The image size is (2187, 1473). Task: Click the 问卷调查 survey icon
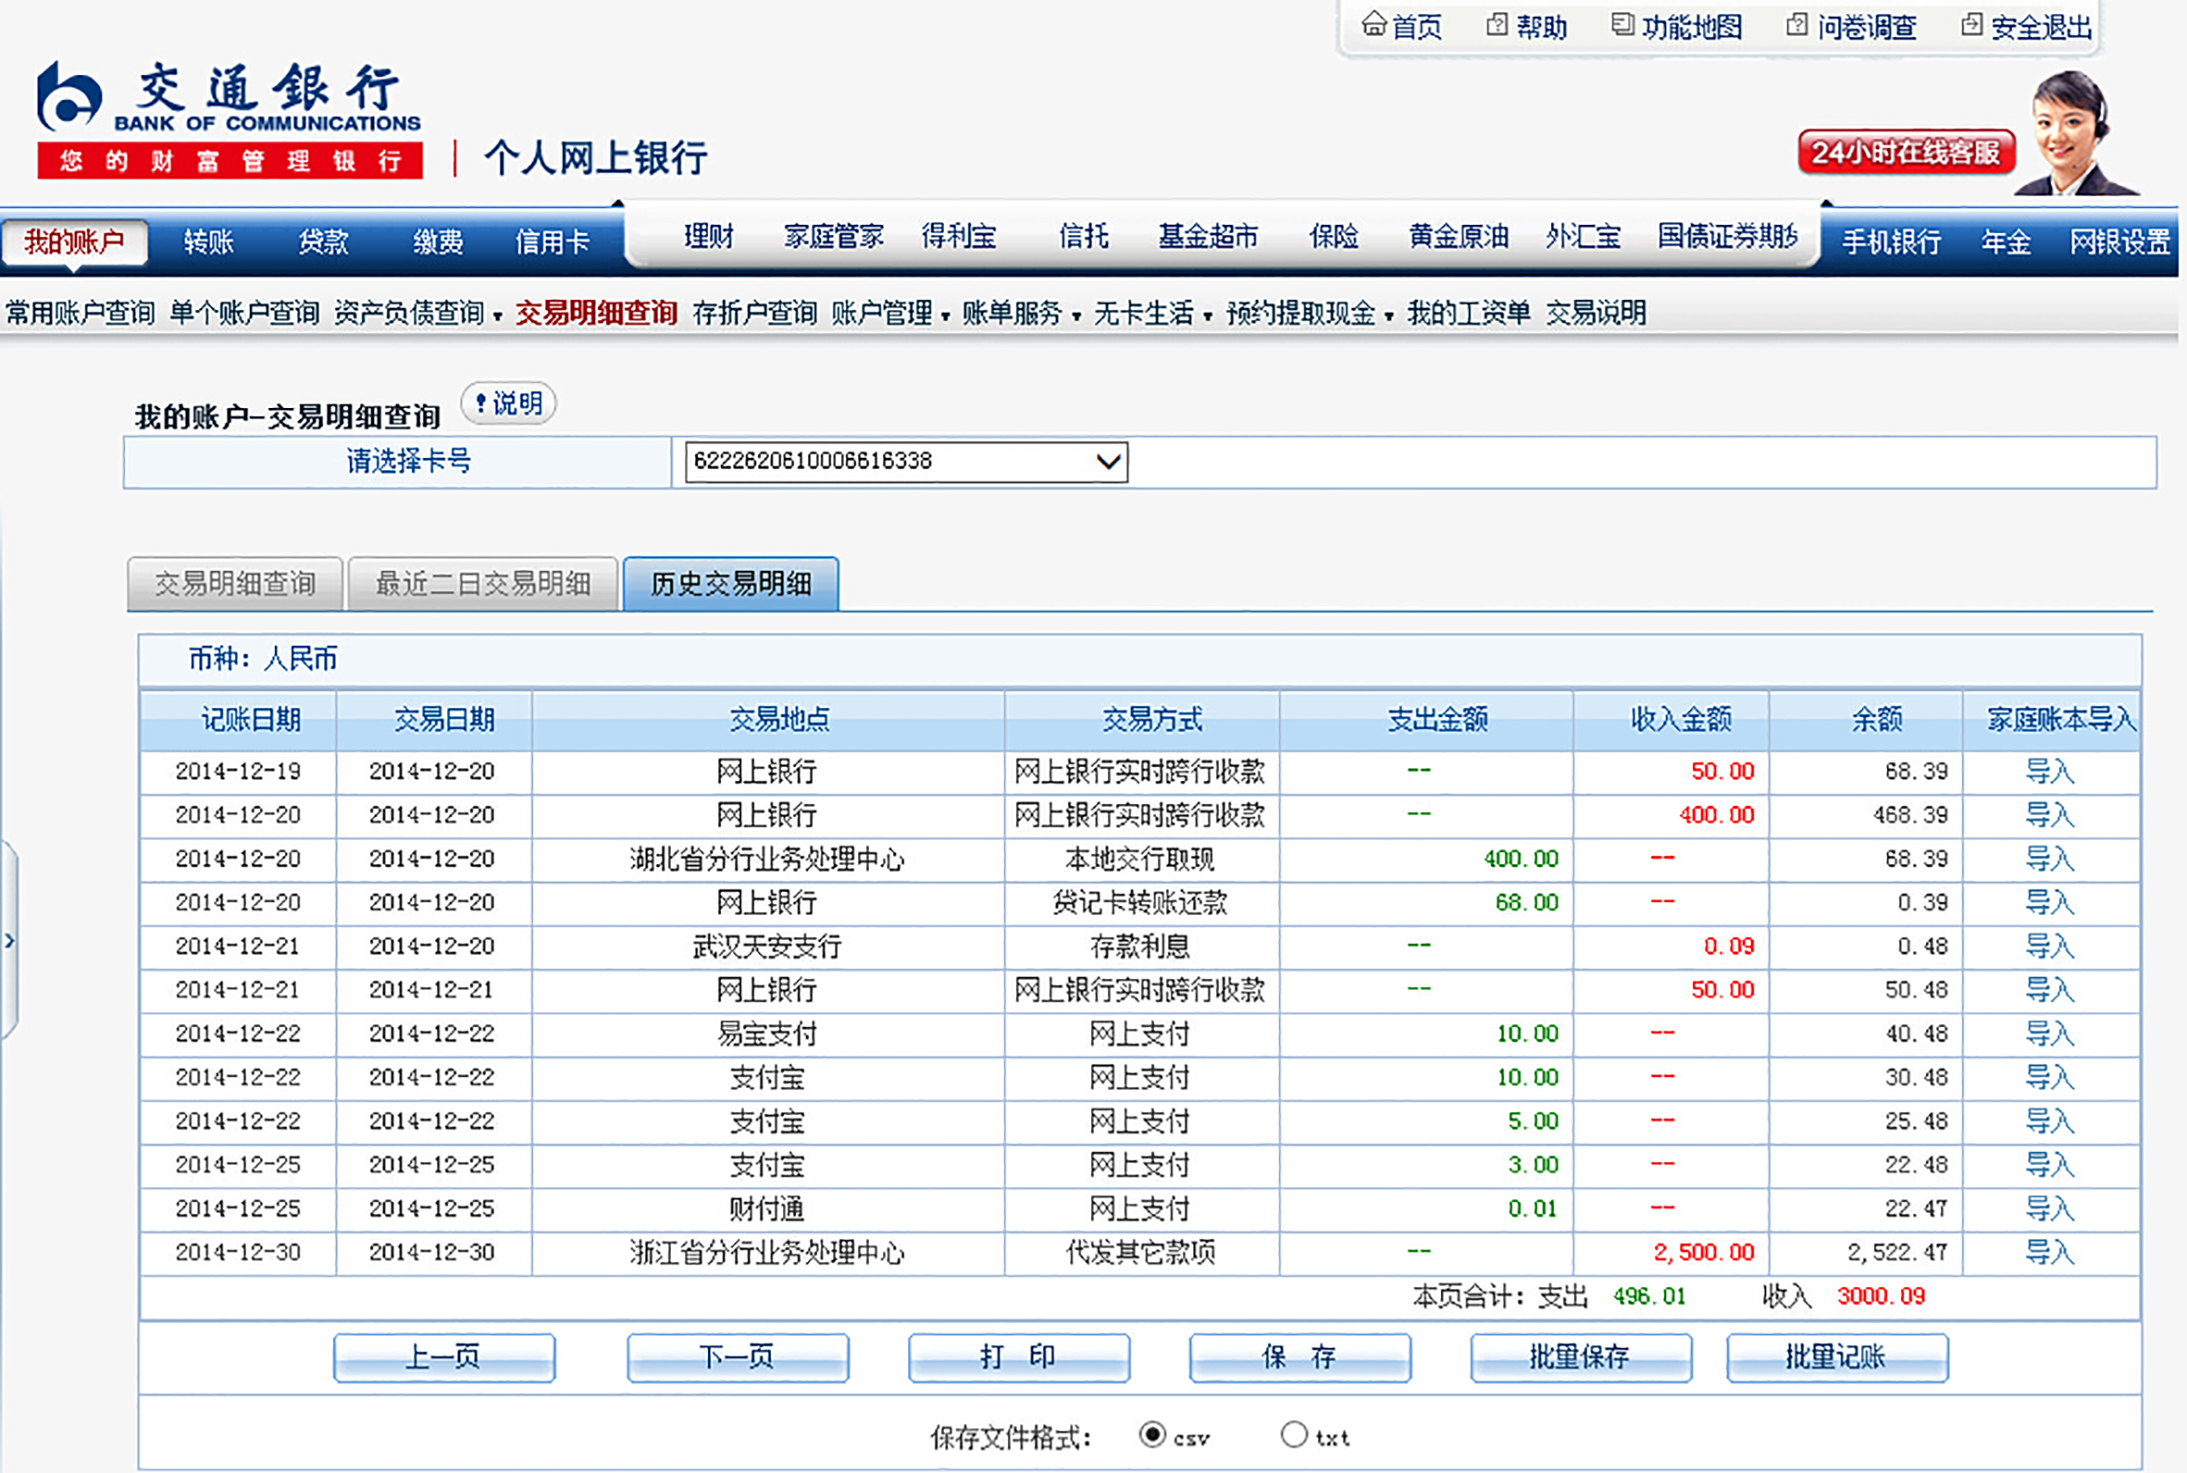[1796, 25]
